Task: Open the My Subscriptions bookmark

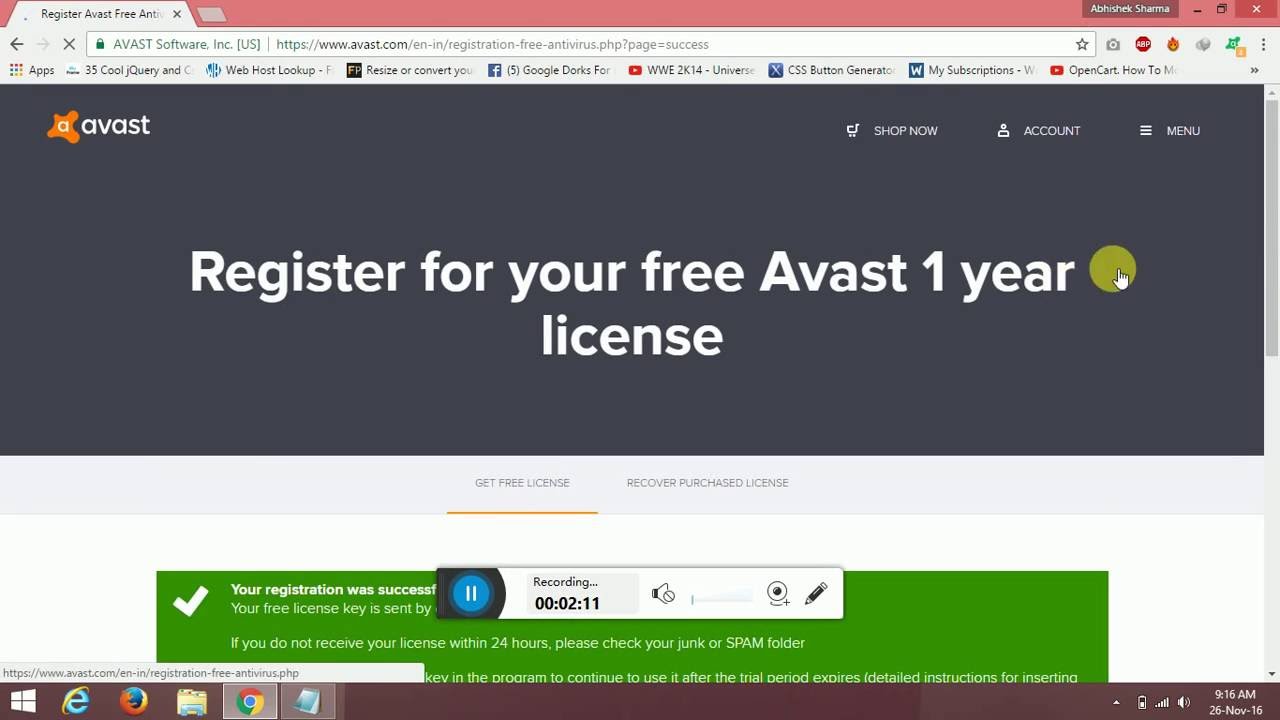Action: tap(972, 70)
